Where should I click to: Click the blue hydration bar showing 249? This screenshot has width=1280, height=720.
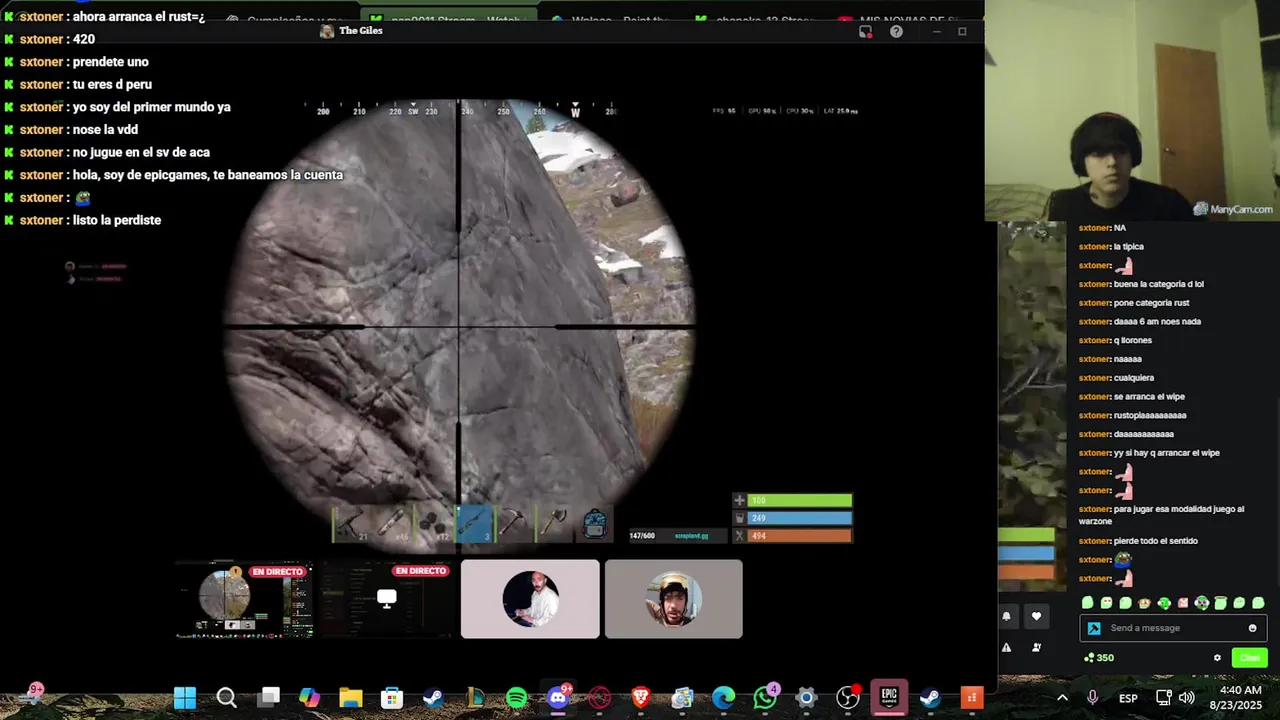(x=800, y=518)
